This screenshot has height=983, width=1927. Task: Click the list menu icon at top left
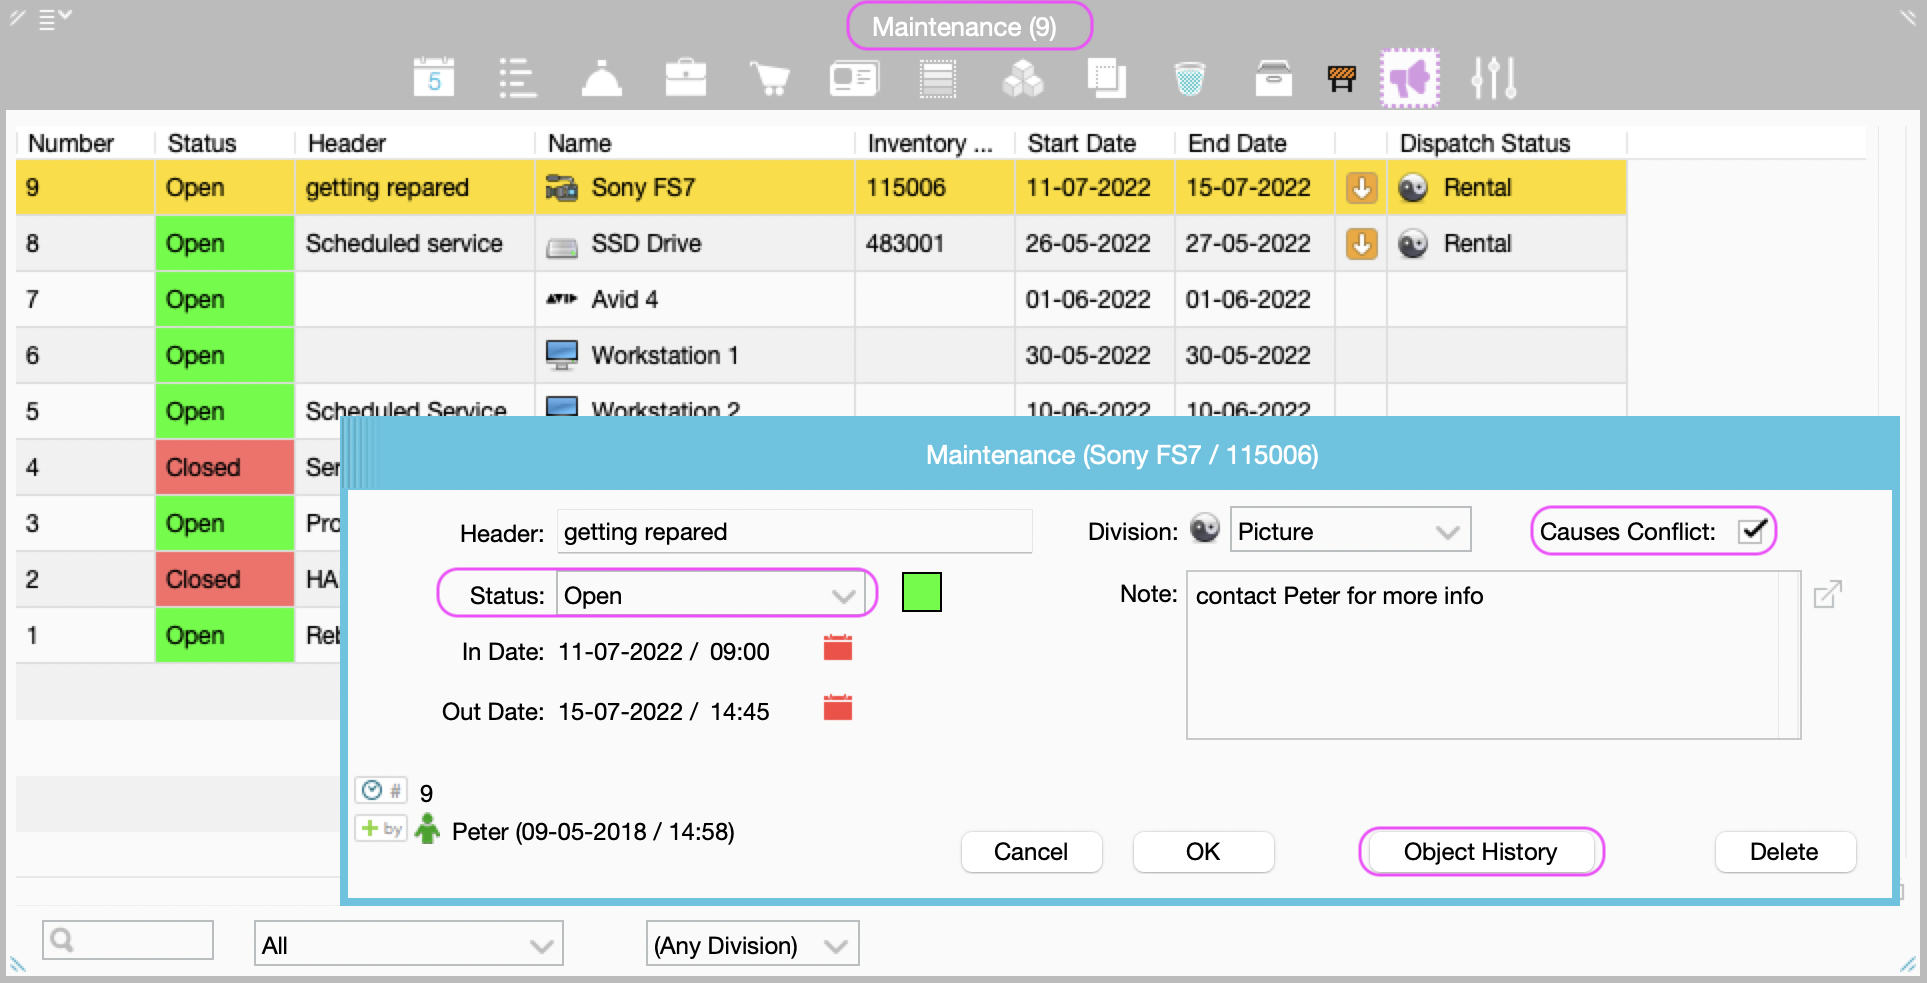(x=54, y=19)
